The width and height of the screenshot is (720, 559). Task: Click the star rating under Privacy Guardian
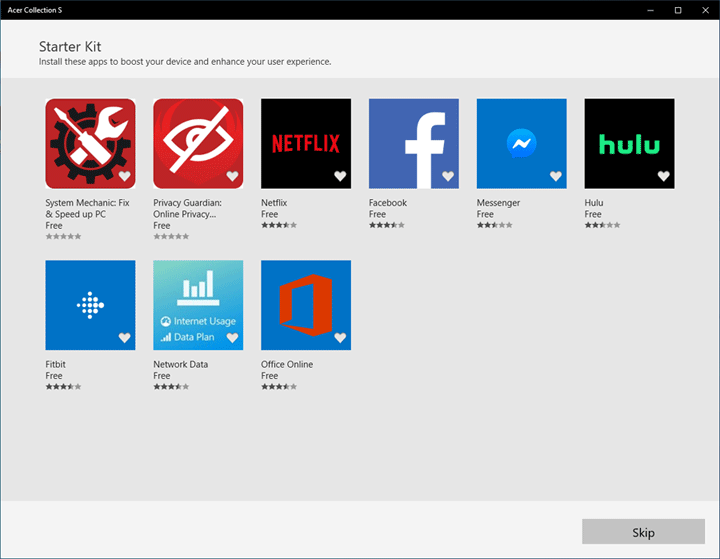[171, 237]
